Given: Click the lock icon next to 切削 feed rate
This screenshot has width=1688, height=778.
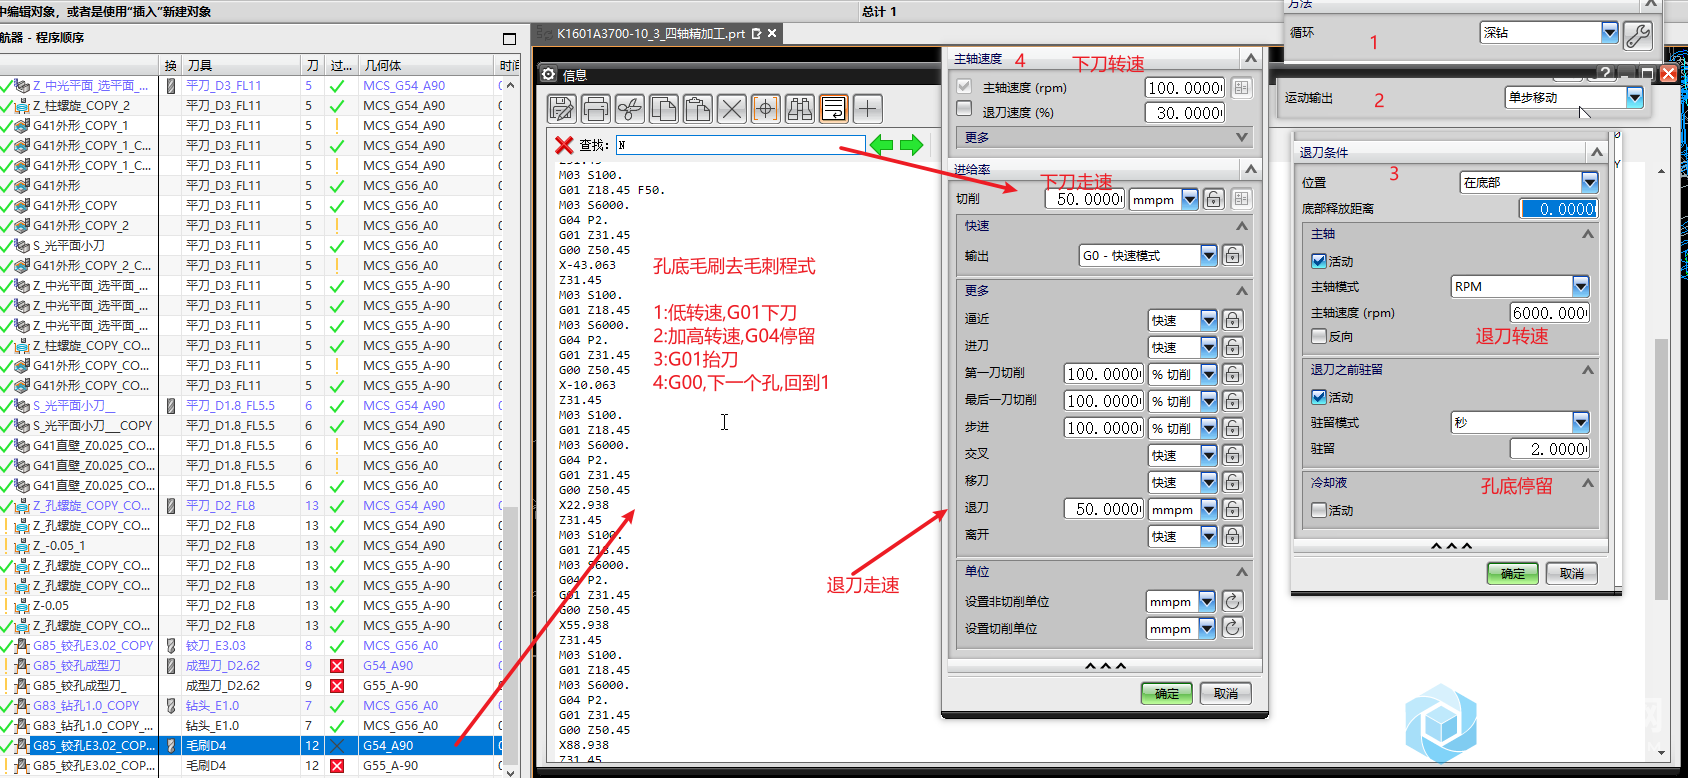Looking at the screenshot, I should pos(1213,199).
